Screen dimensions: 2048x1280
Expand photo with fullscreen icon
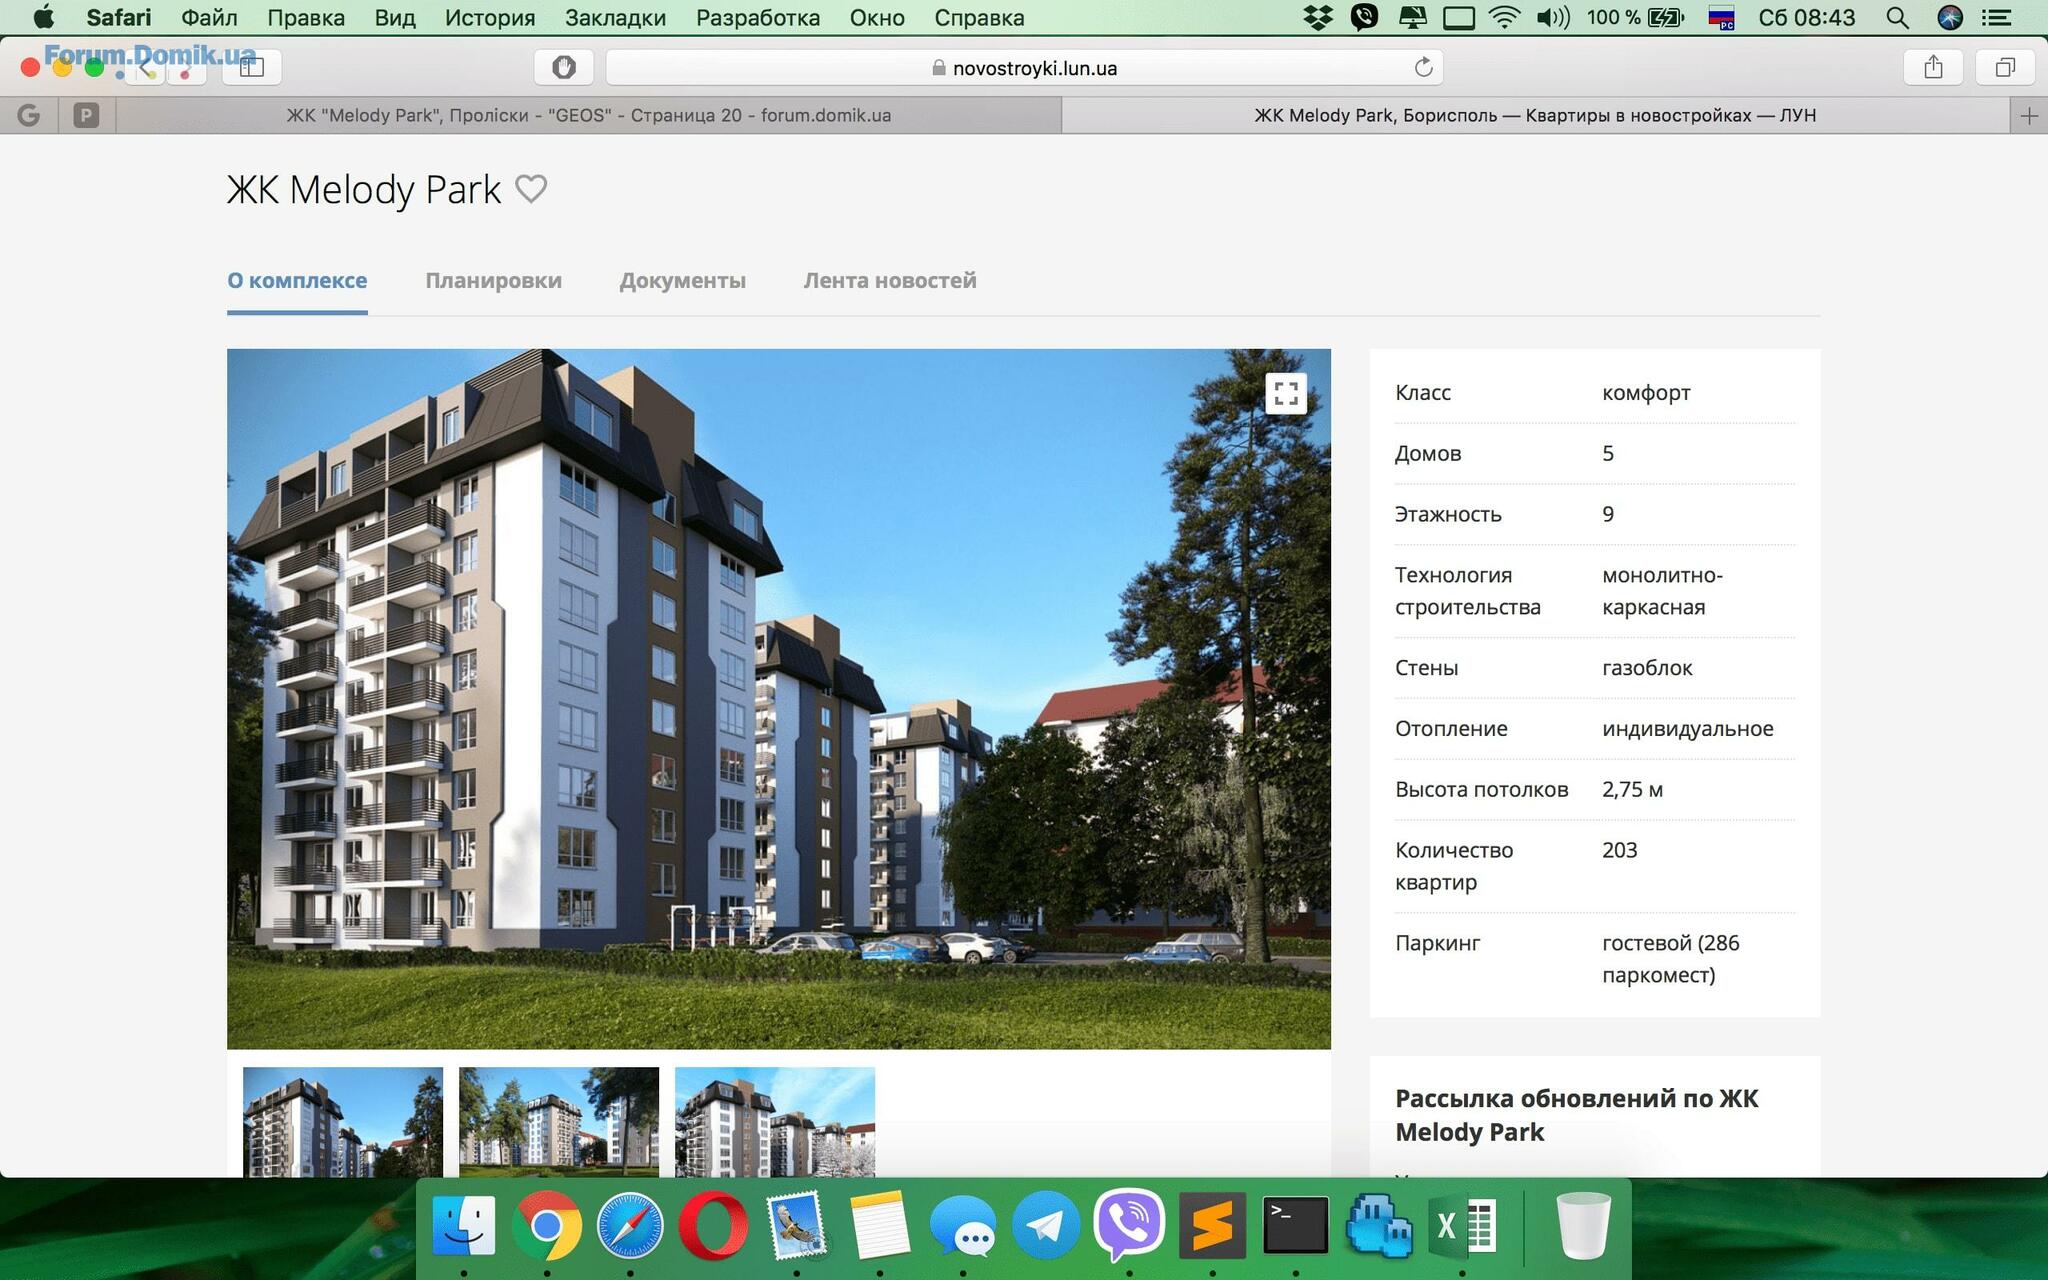click(1286, 393)
